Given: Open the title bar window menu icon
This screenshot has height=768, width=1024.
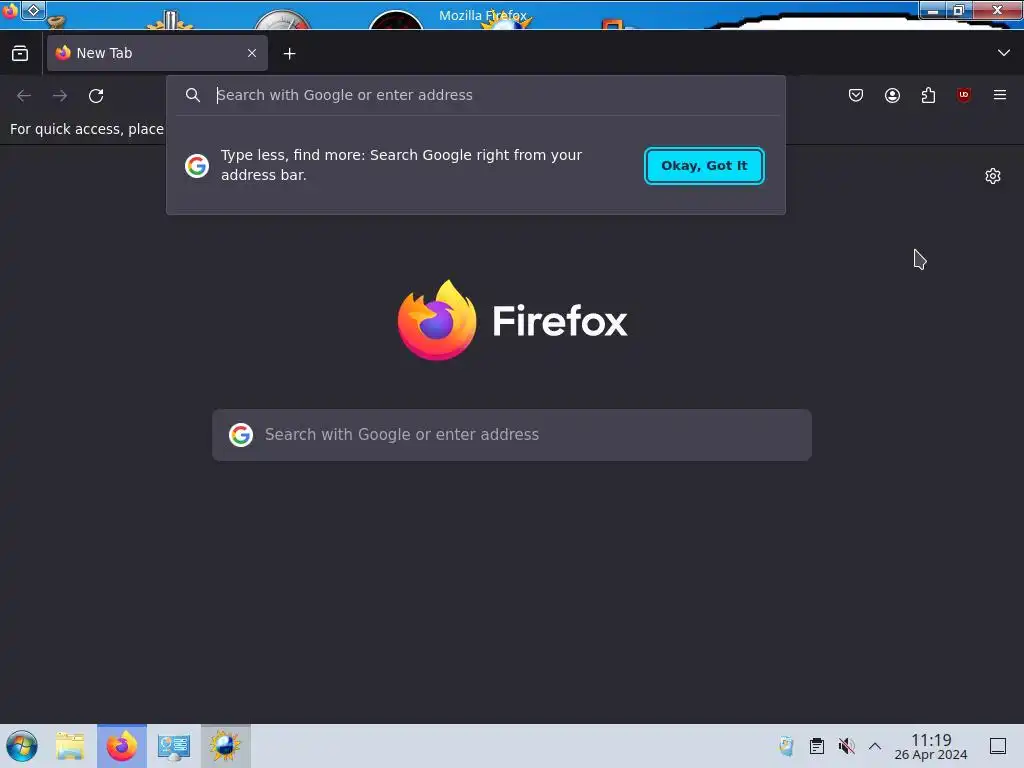Looking at the screenshot, I should [x=10, y=10].
